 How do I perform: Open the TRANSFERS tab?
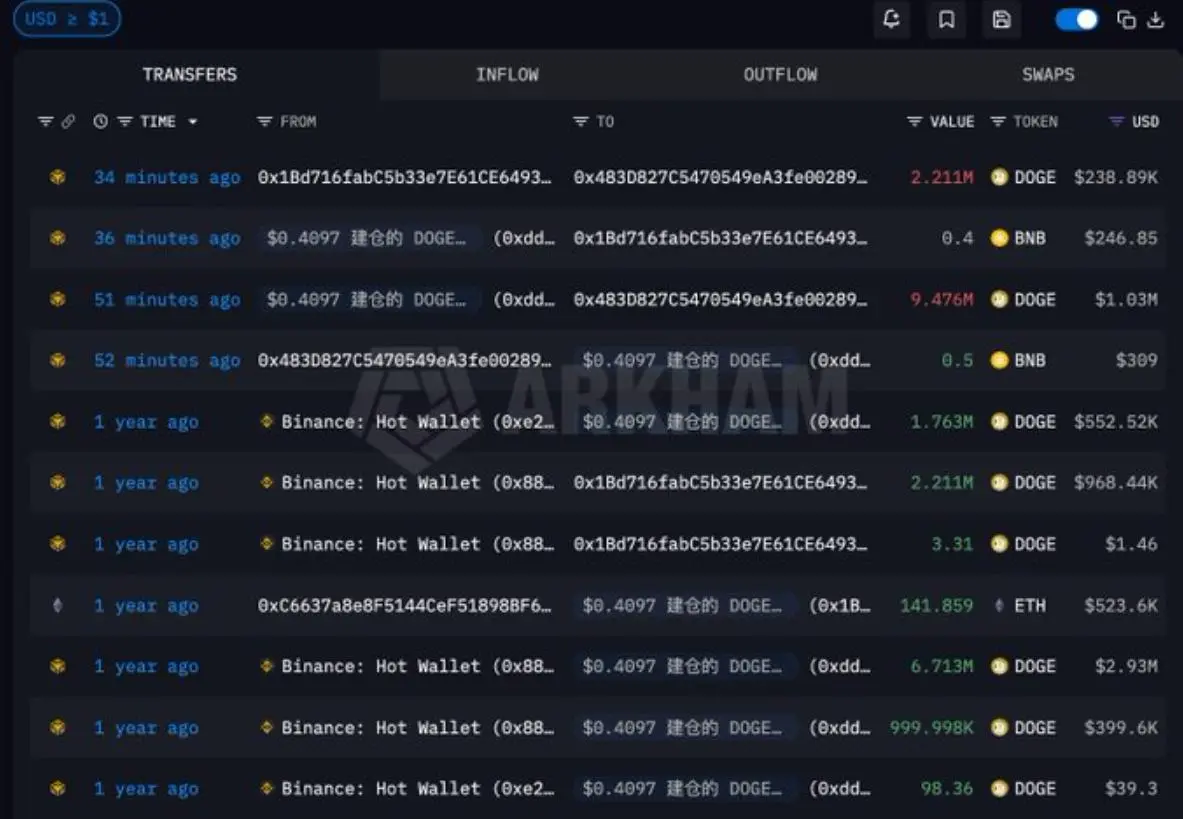pyautogui.click(x=189, y=75)
